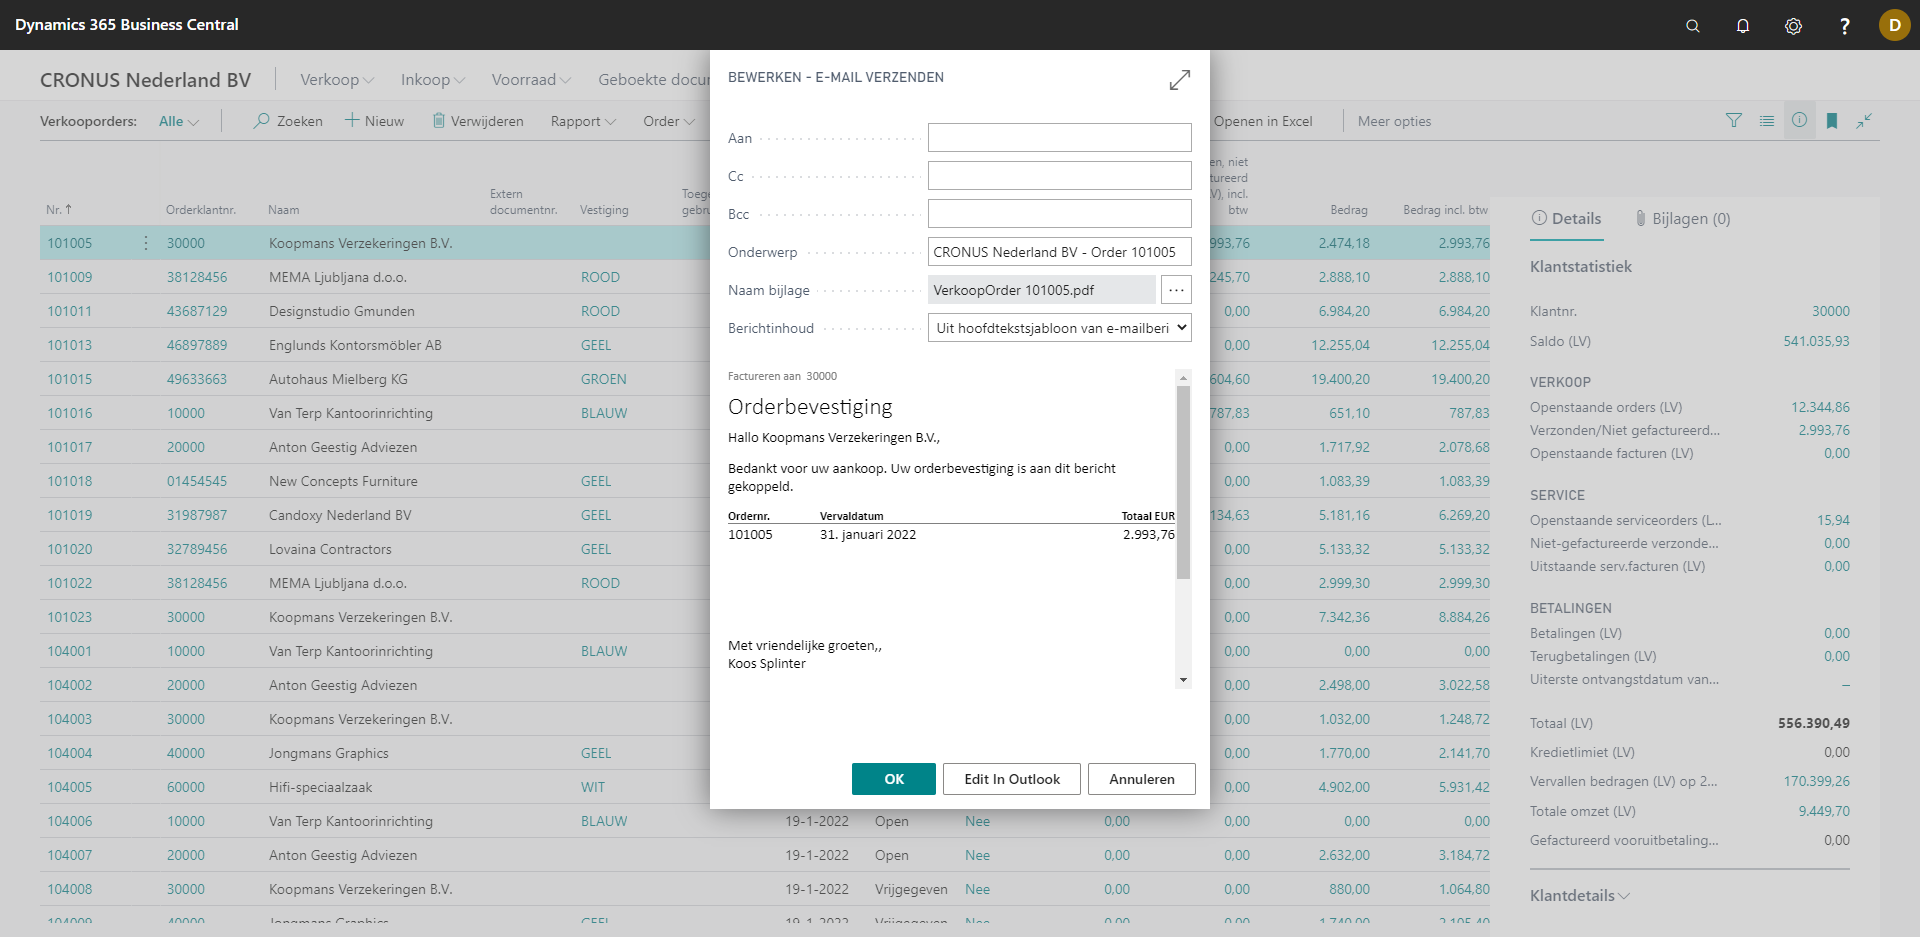
Task: Click the Edit In Outlook button
Action: pos(1011,779)
